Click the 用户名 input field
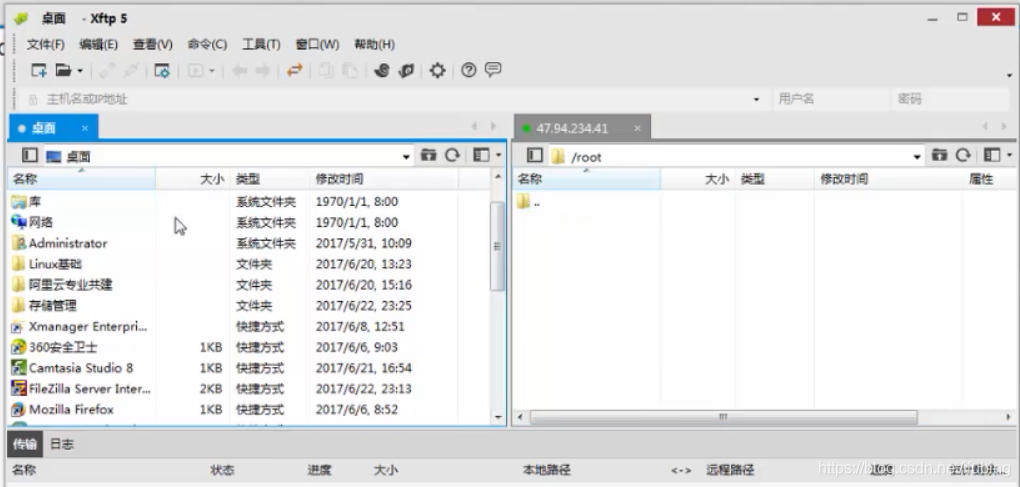This screenshot has width=1020, height=487. click(x=831, y=99)
